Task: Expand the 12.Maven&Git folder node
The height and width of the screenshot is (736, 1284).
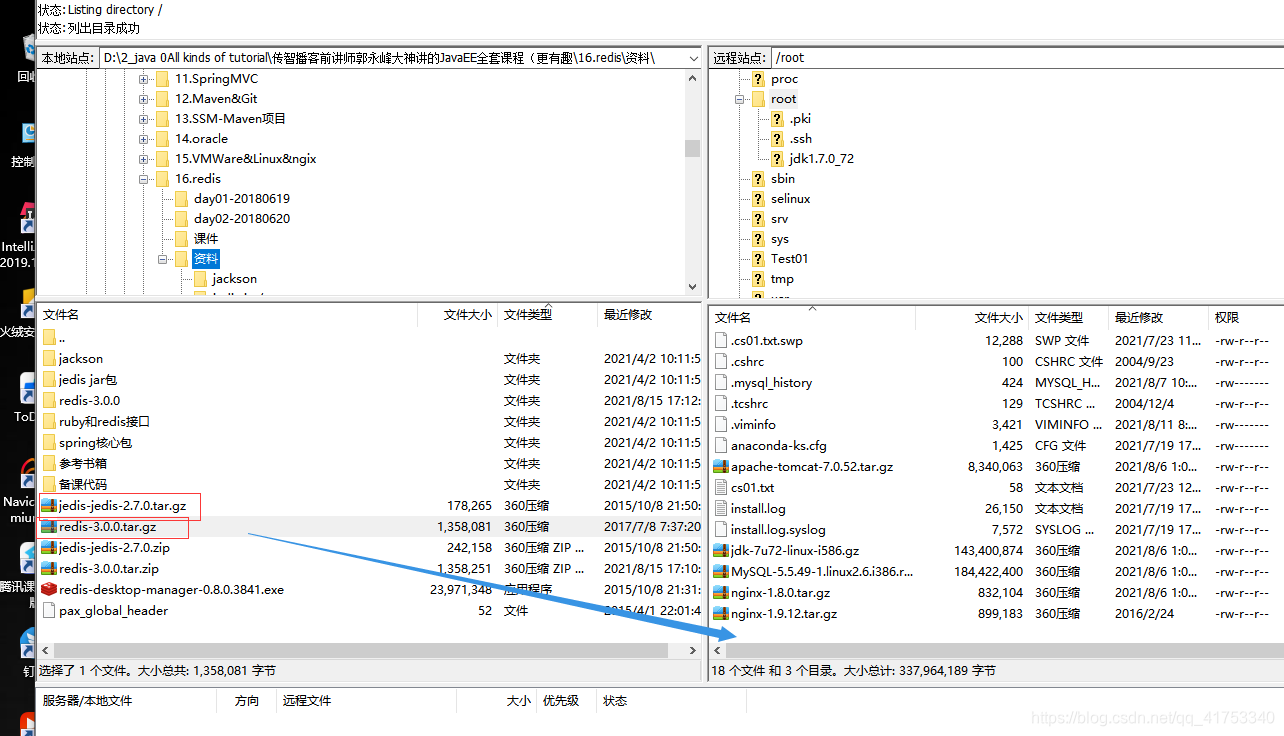Action: [144, 99]
